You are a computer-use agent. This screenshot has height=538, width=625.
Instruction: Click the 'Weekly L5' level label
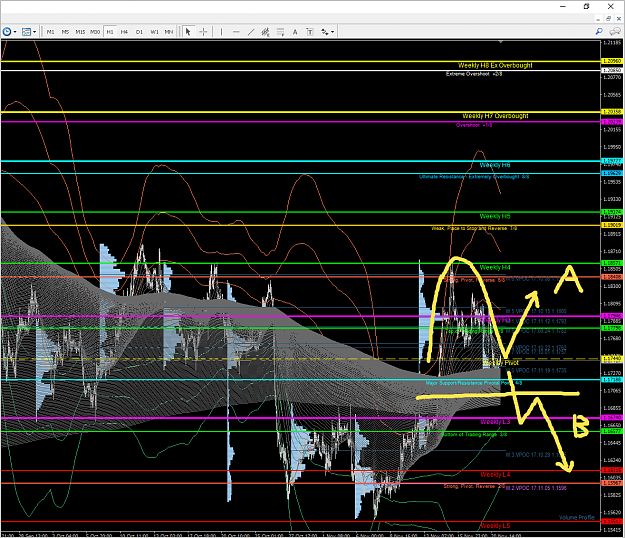click(495, 526)
